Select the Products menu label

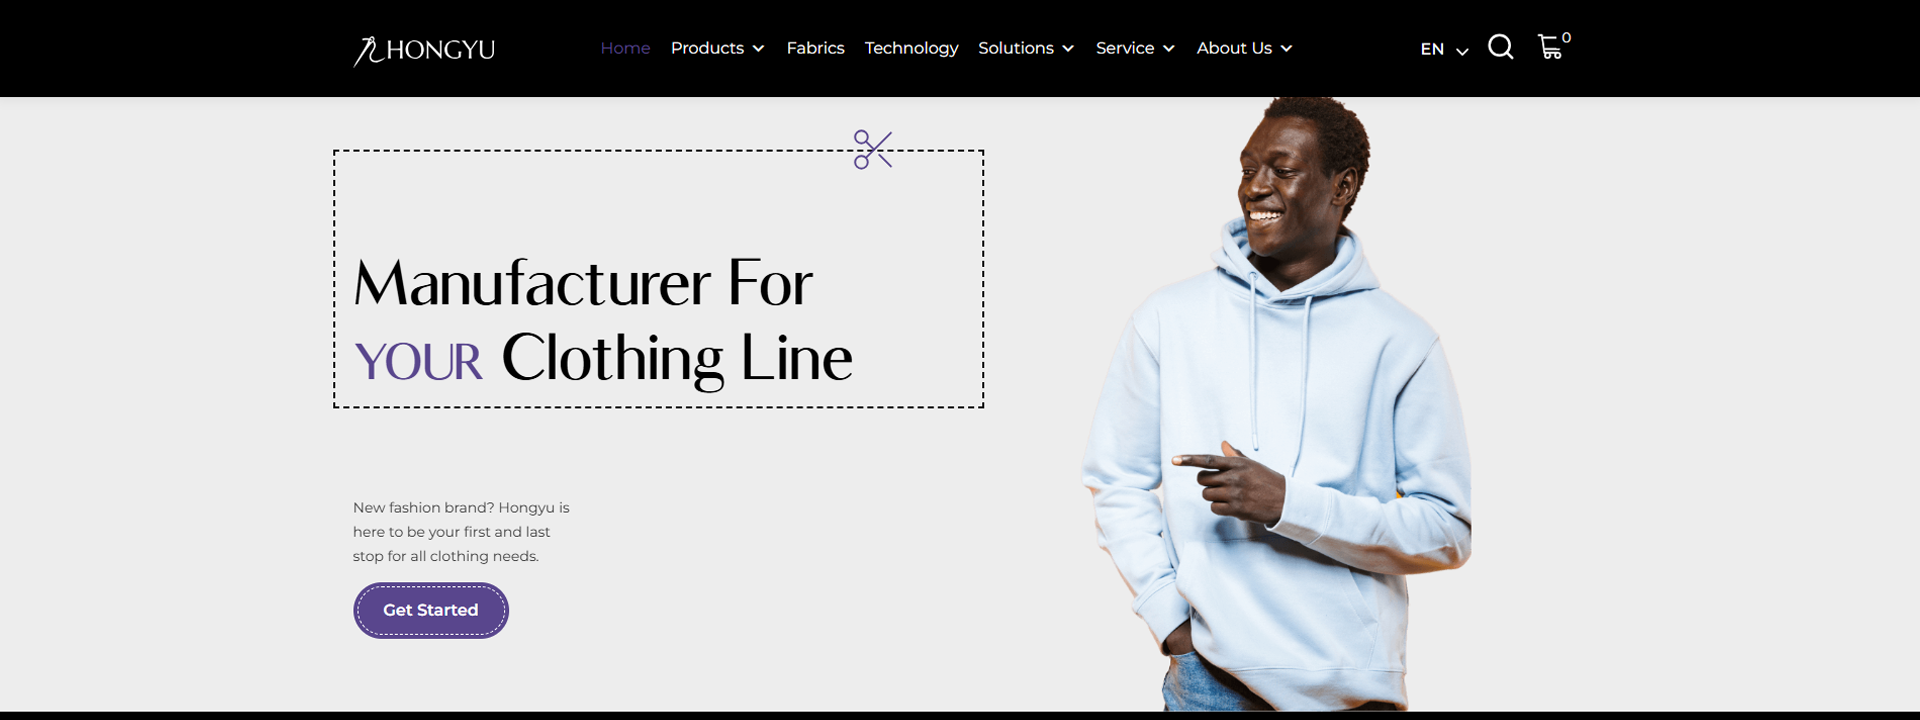(x=707, y=48)
